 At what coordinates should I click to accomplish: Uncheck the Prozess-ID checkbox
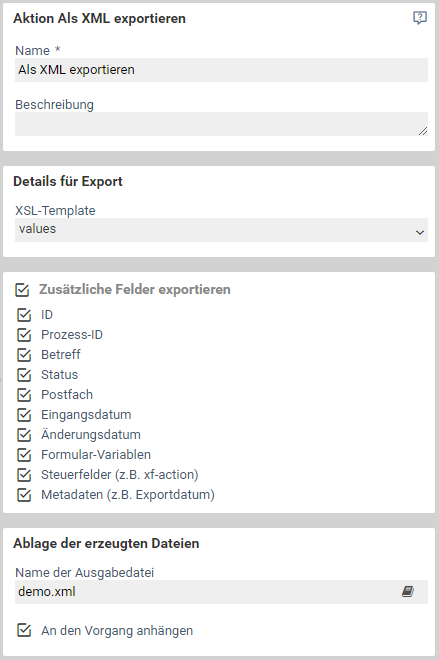click(24, 335)
